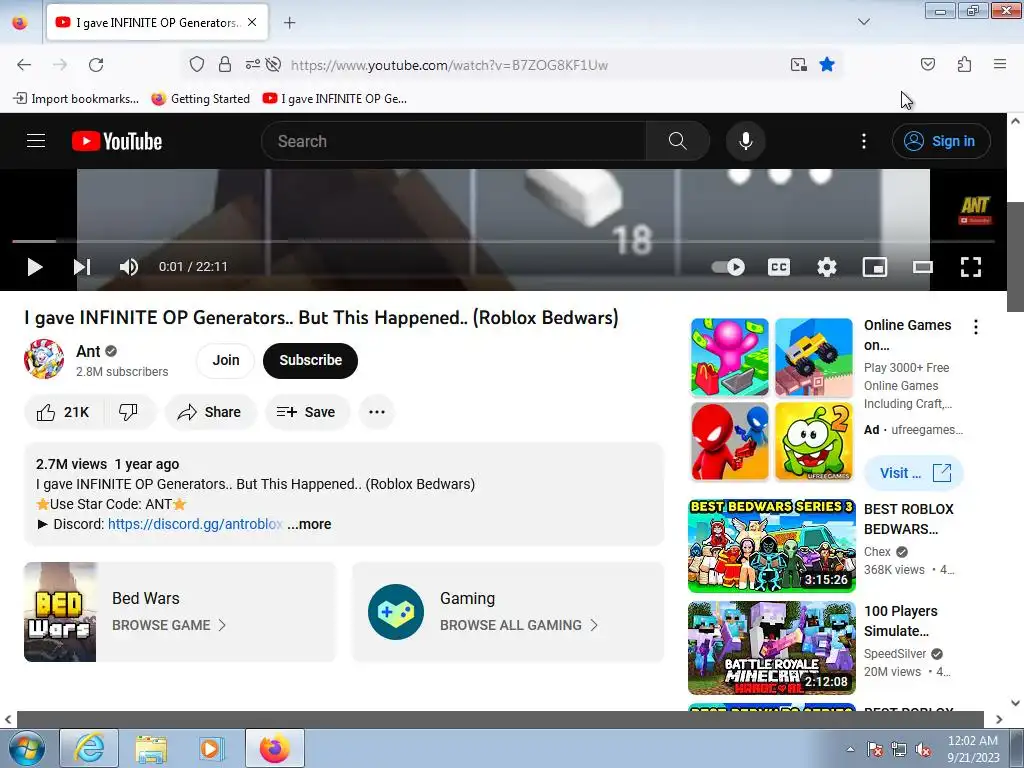Open Windows Explorer from taskbar
This screenshot has width=1024, height=768.
point(152,748)
